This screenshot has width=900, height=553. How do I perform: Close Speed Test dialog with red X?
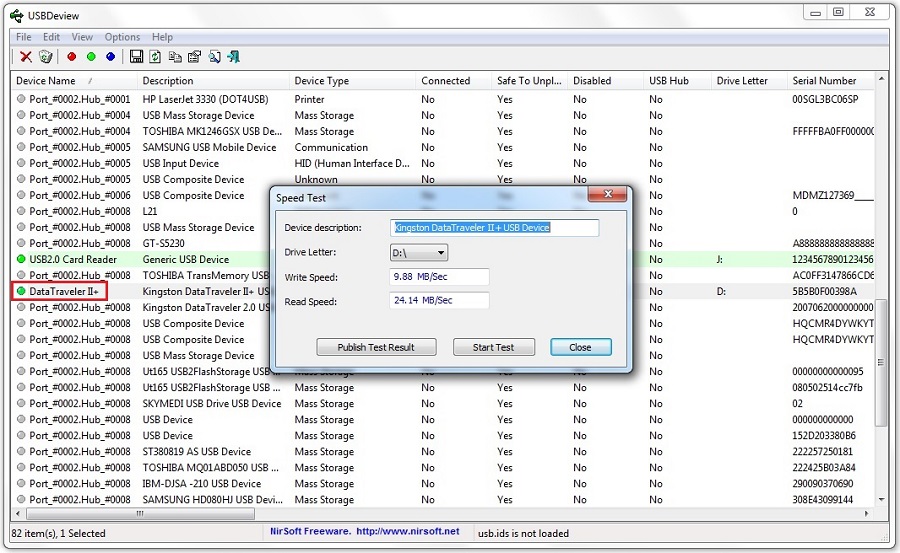point(608,194)
